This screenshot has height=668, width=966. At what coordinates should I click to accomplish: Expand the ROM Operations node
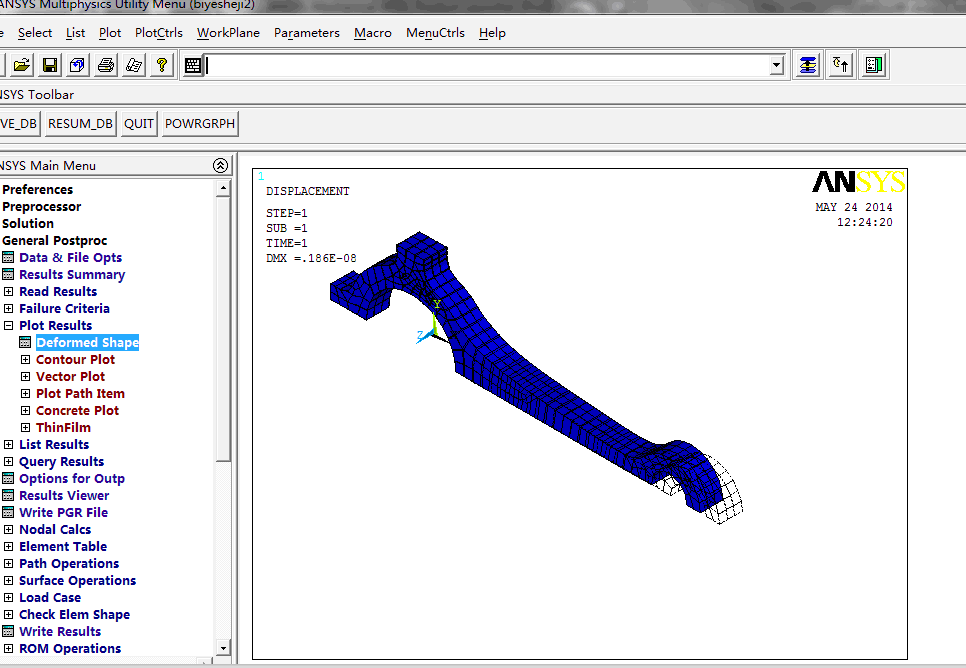tap(9, 648)
